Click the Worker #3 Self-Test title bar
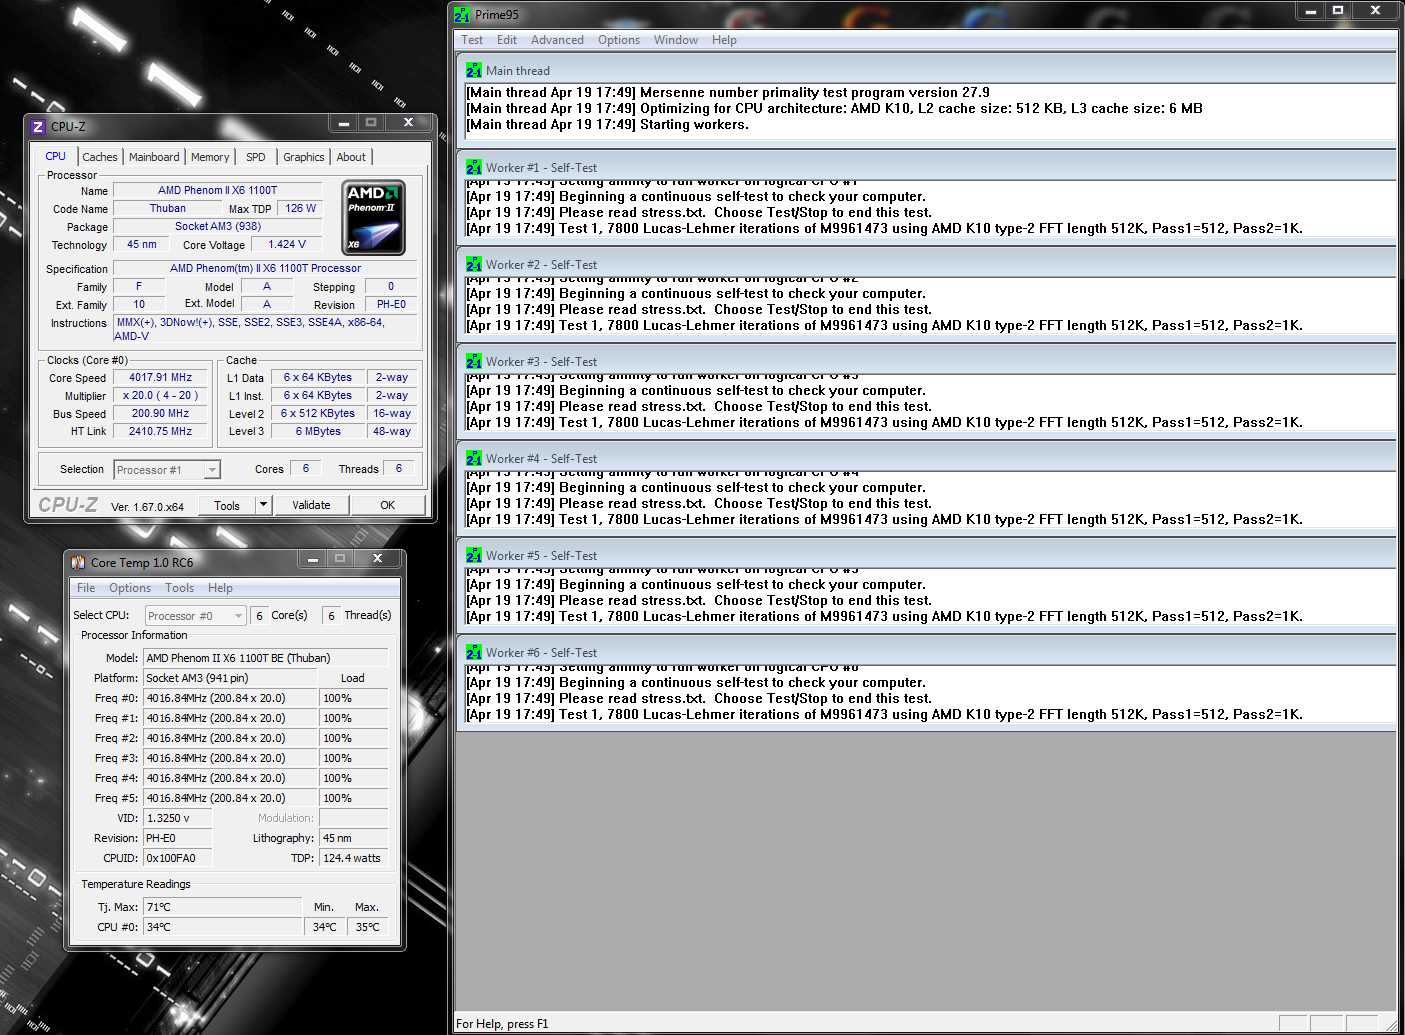This screenshot has height=1035, width=1405. 926,362
